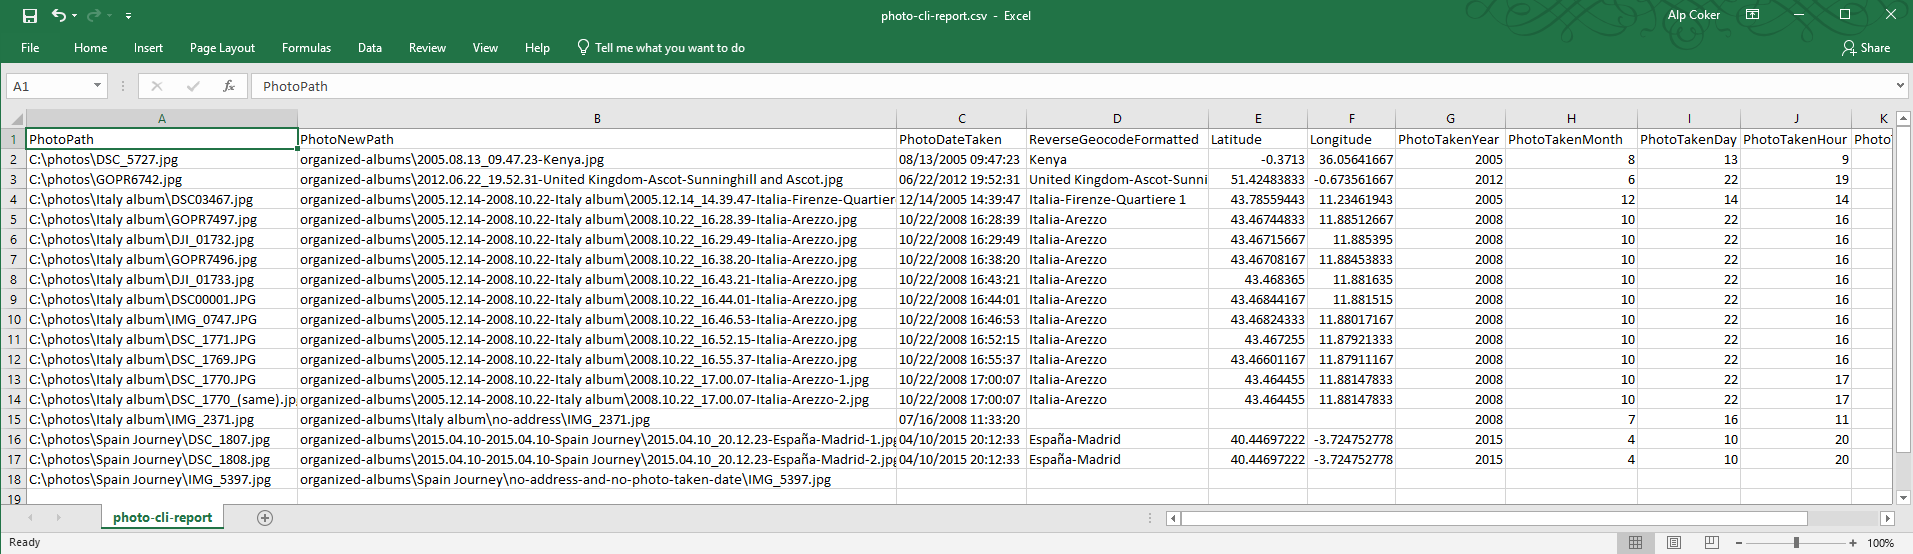
Task: Select cell PhotoDateTaken
Action: [x=961, y=139]
